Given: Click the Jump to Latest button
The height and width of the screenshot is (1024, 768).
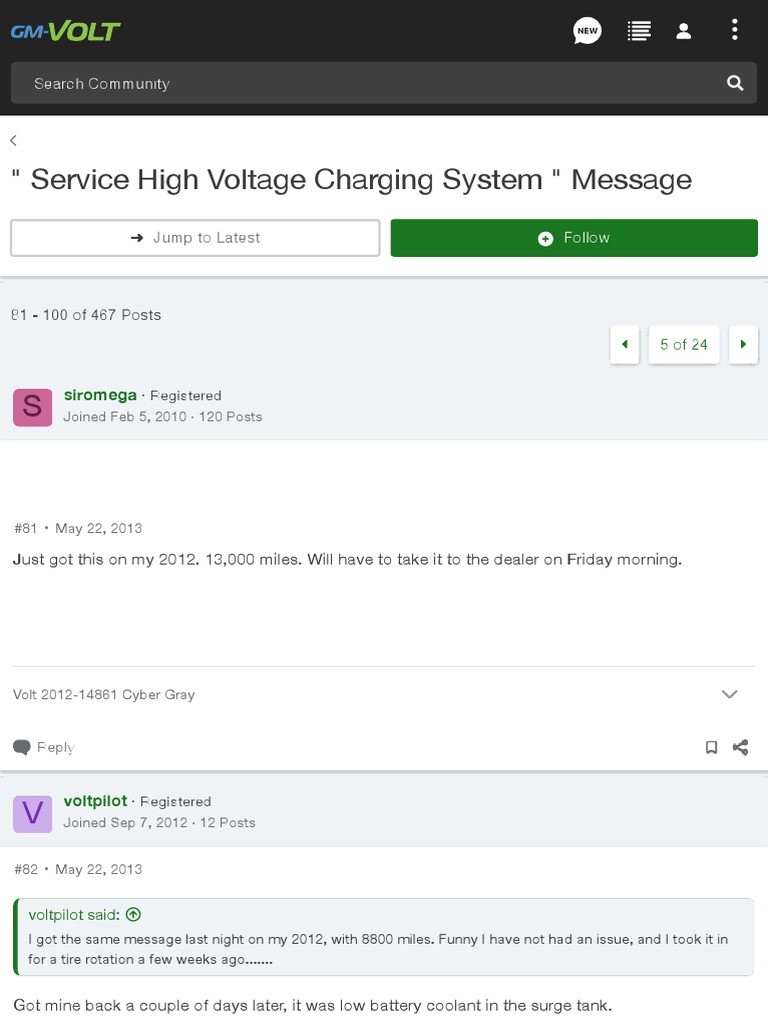Looking at the screenshot, I should (195, 238).
